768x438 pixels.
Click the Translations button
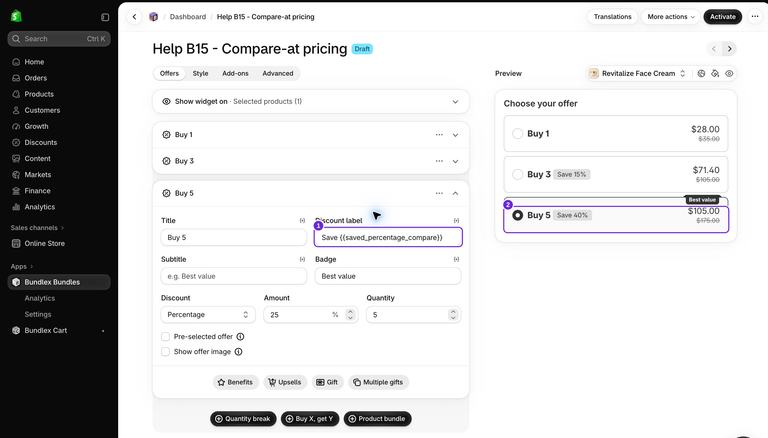pyautogui.click(x=612, y=17)
